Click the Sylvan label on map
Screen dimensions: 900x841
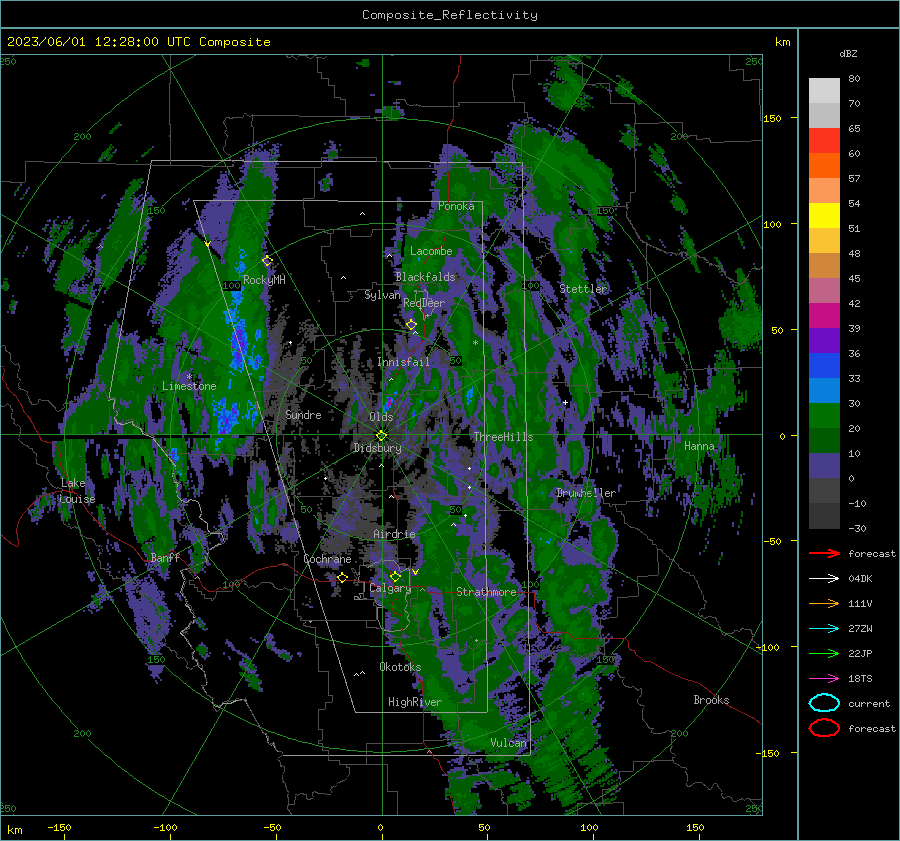coord(382,295)
